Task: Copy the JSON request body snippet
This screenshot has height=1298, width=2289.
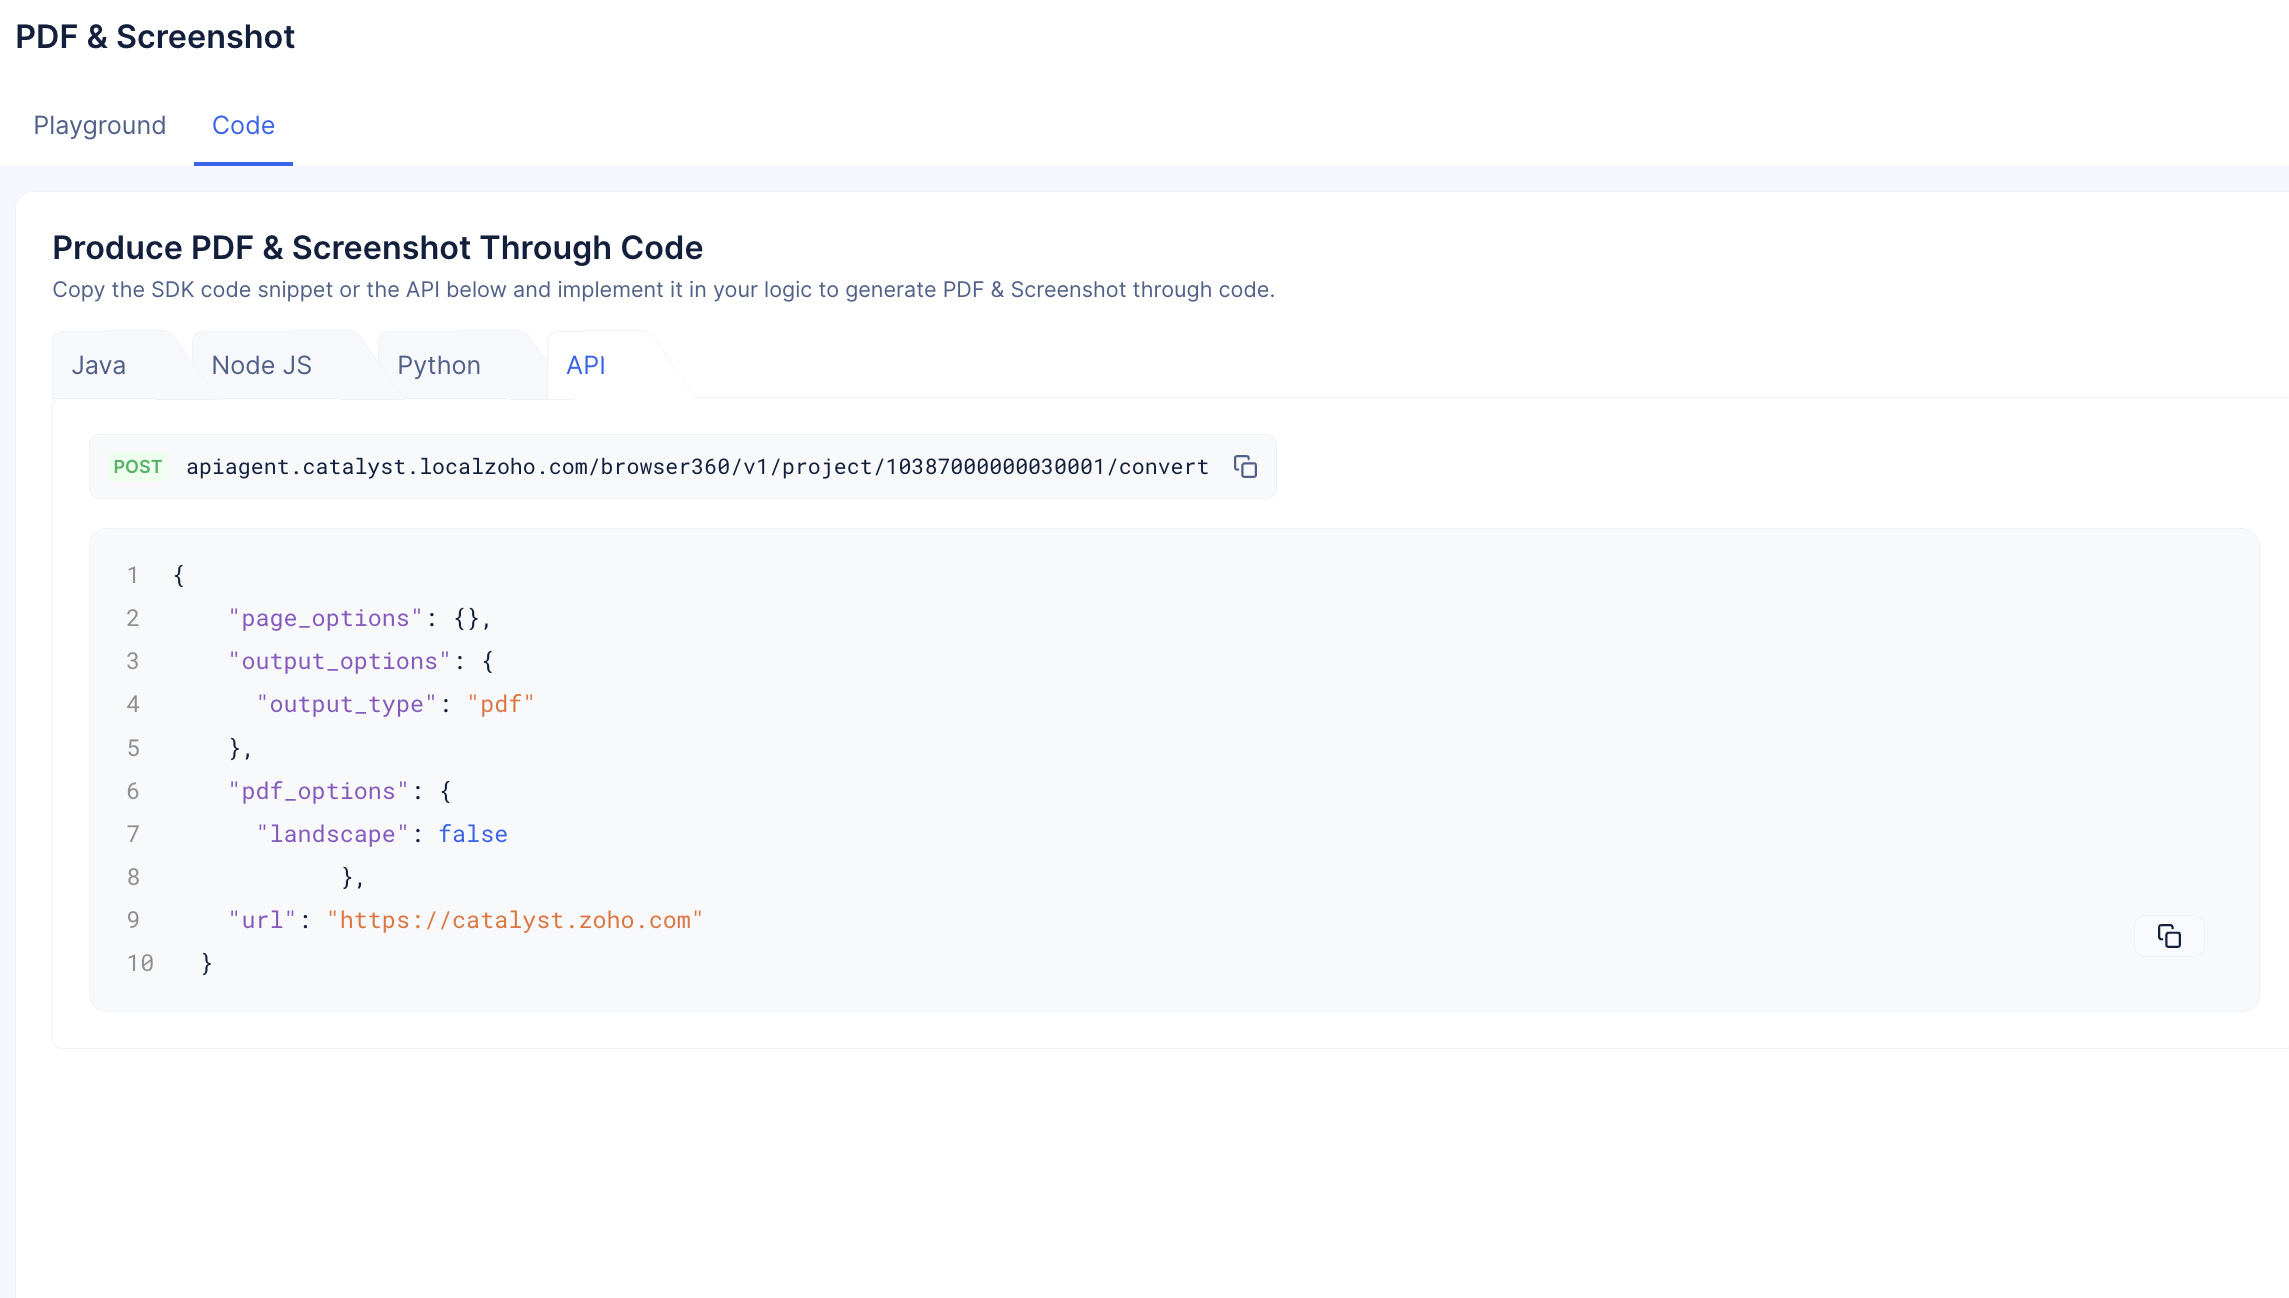Action: (2169, 936)
